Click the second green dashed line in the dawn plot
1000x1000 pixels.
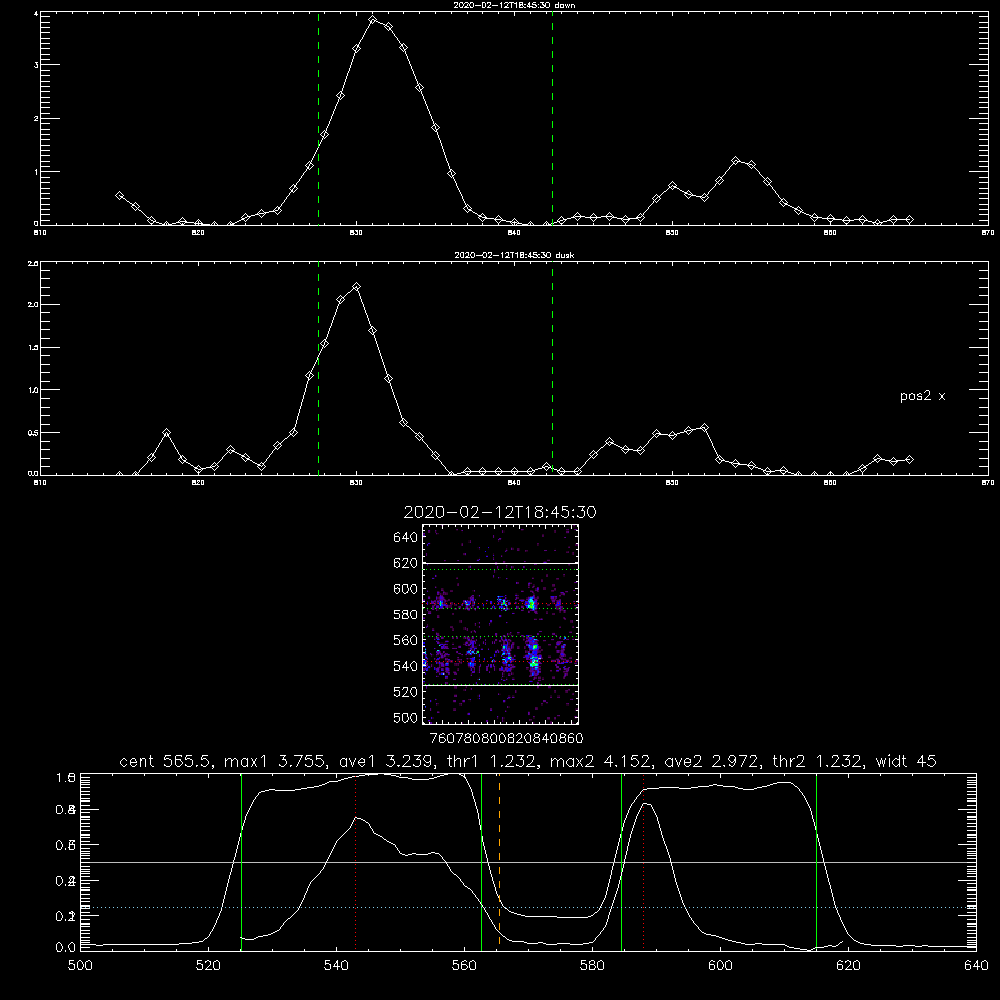pyautogui.click(x=552, y=118)
